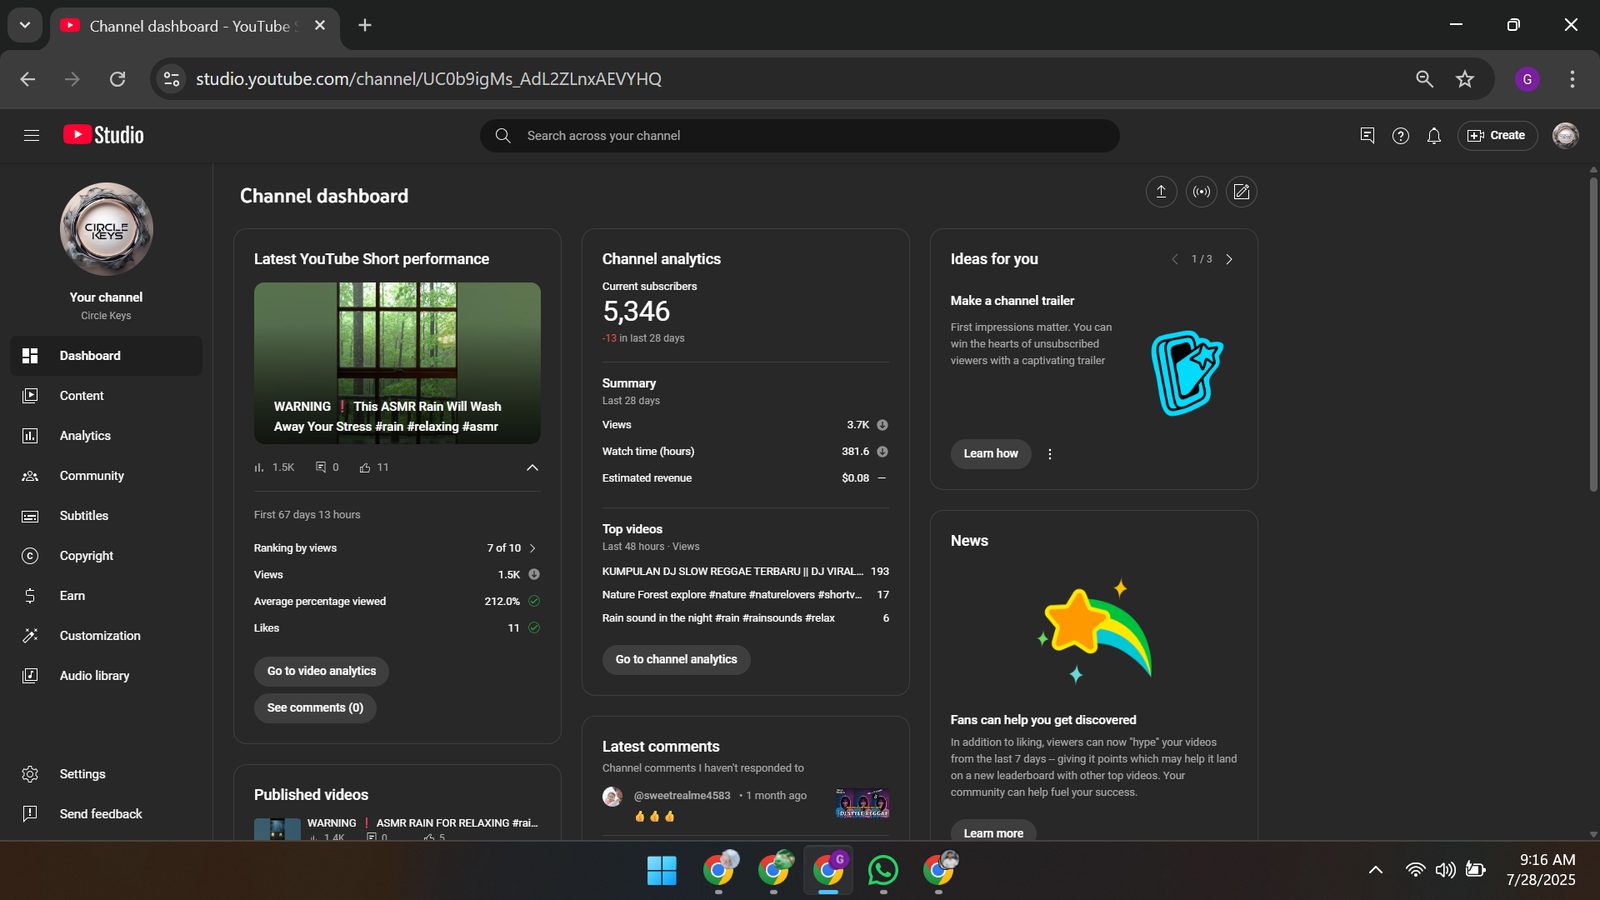Go to next idea in Ideas for you

[1229, 259]
